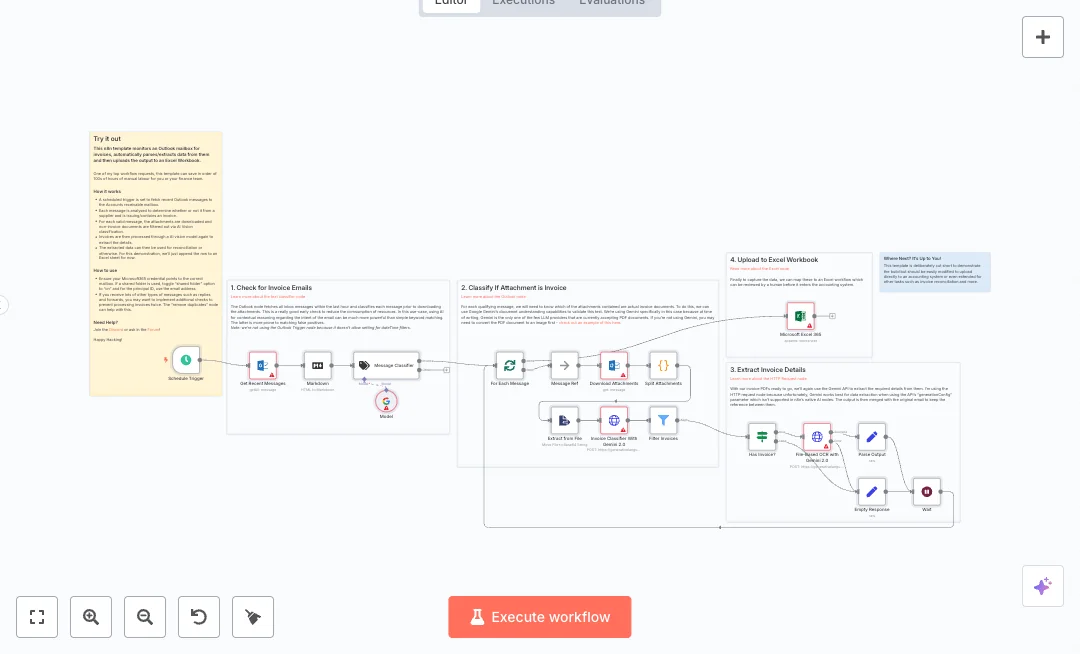Select the Parse Output edit node

pos(872,437)
